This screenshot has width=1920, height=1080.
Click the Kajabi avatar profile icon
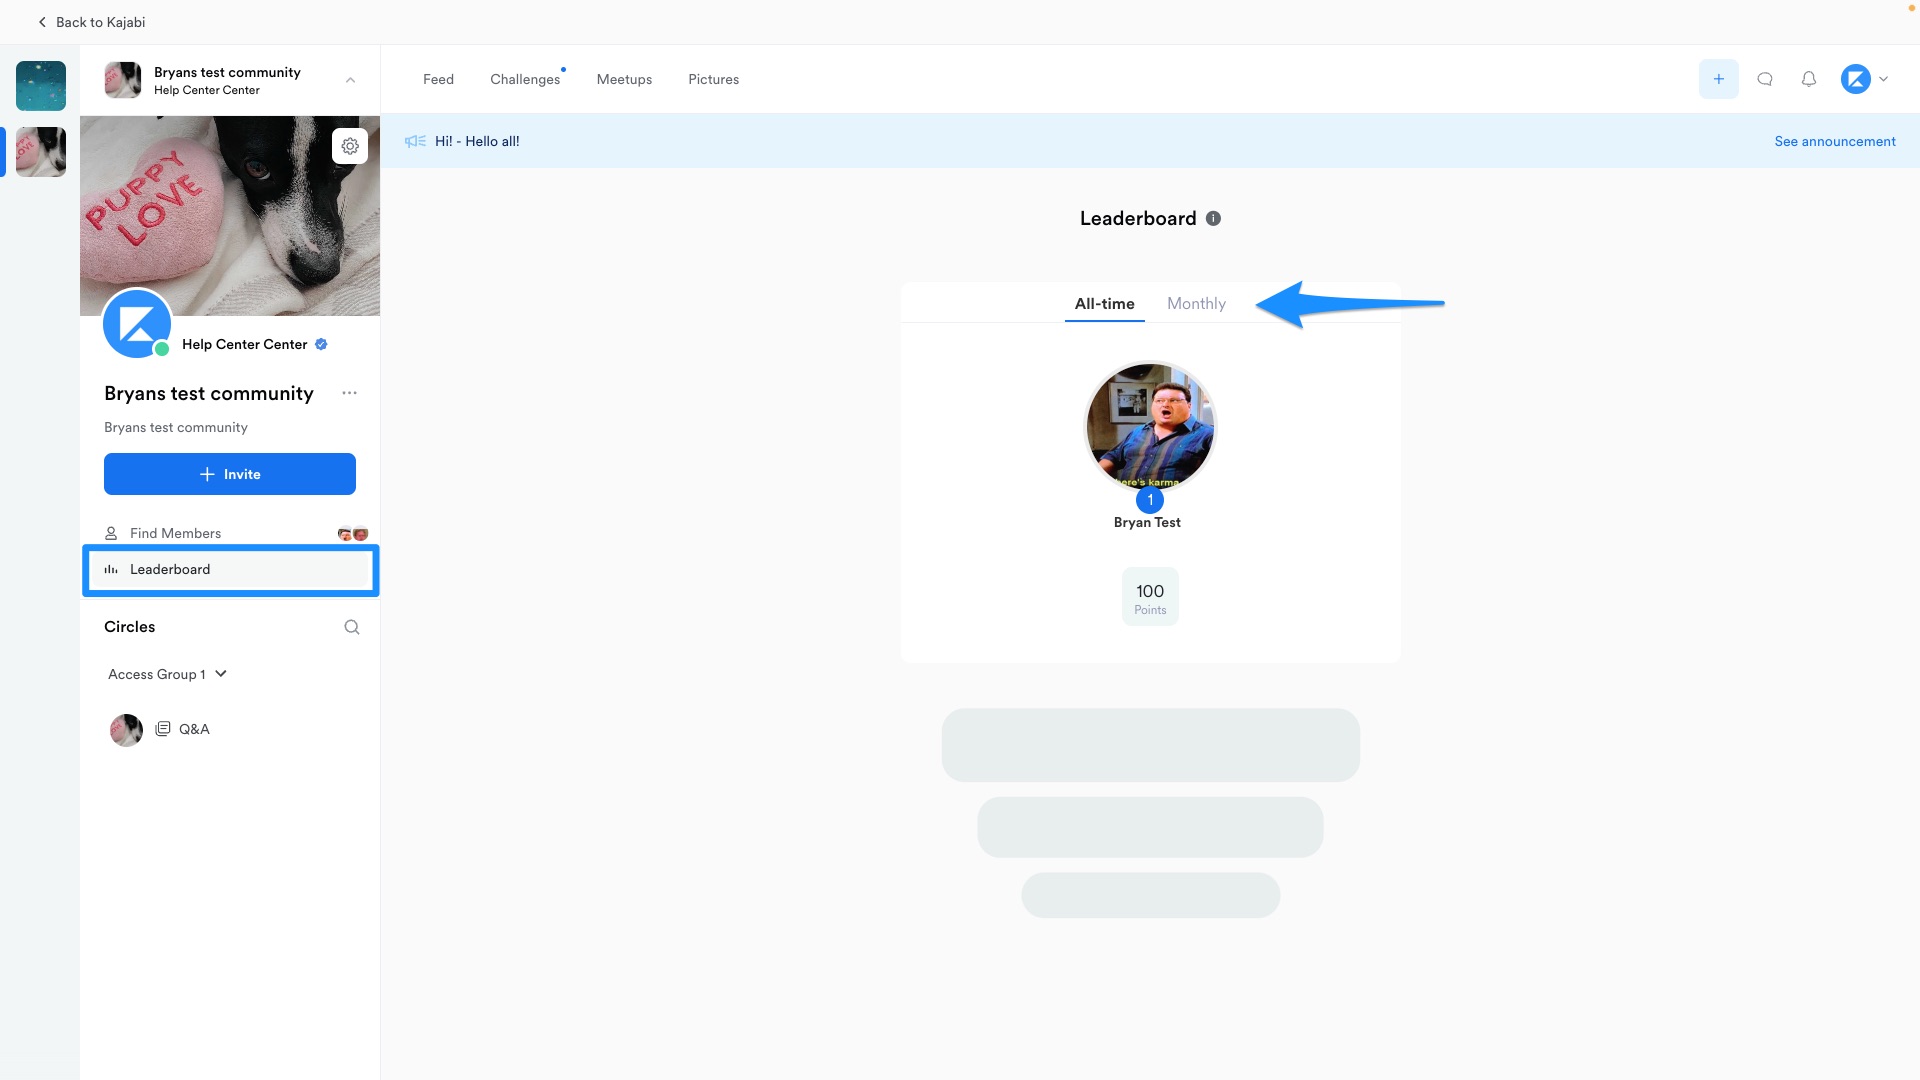tap(1855, 79)
